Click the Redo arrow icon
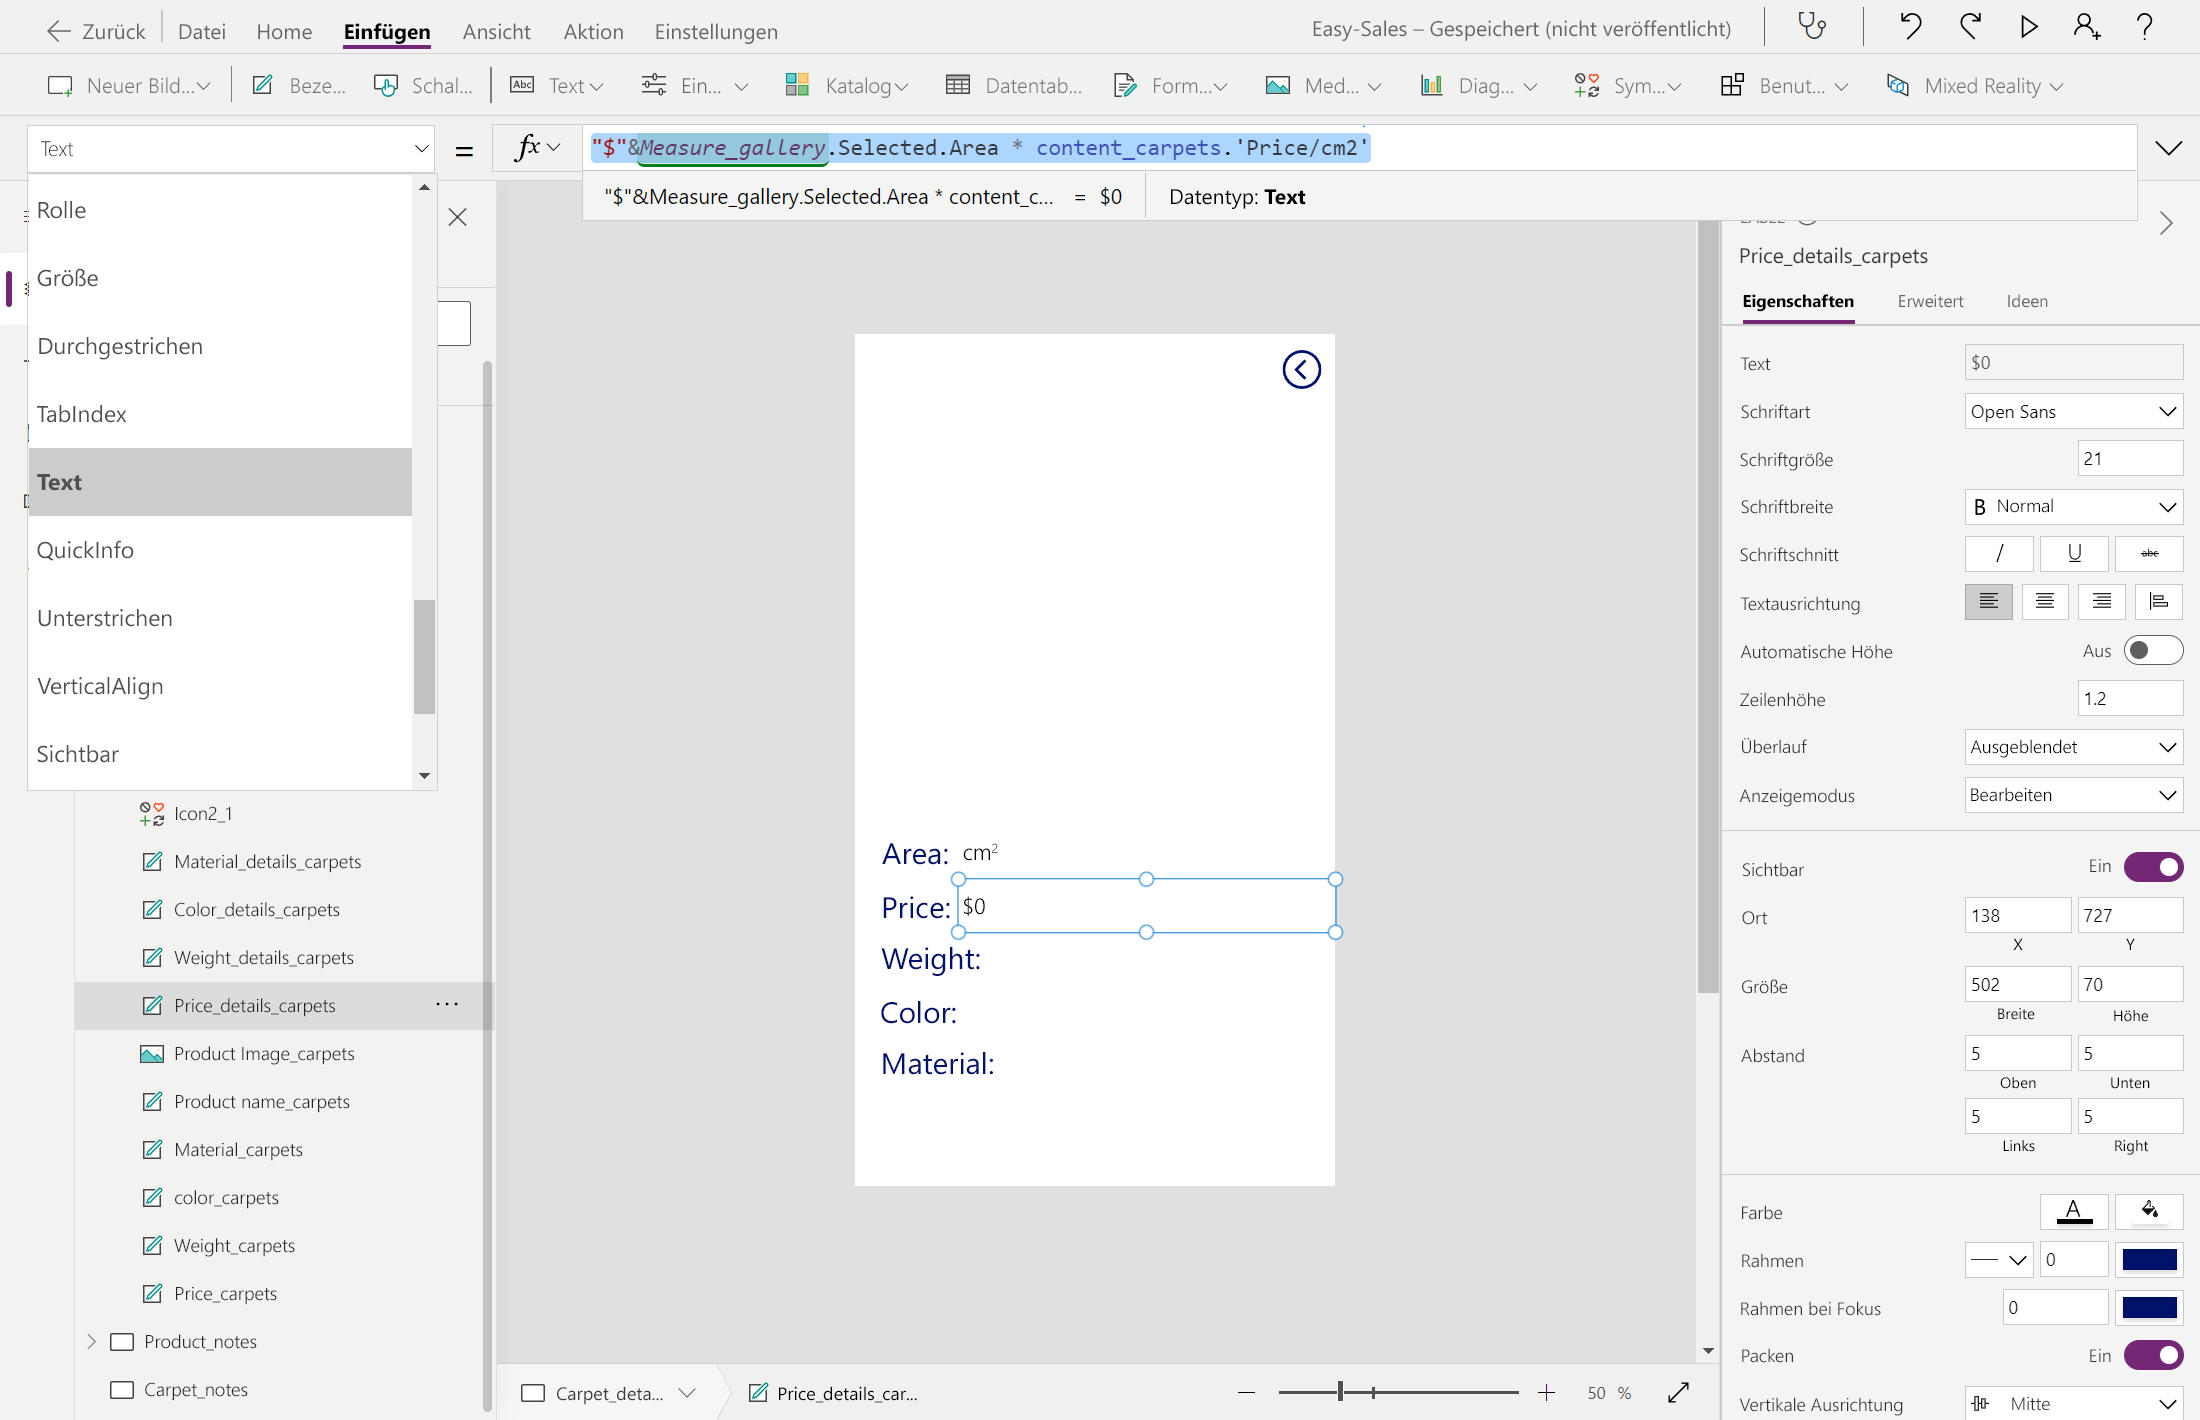Image resolution: width=2200 pixels, height=1420 pixels. pyautogui.click(x=1970, y=26)
